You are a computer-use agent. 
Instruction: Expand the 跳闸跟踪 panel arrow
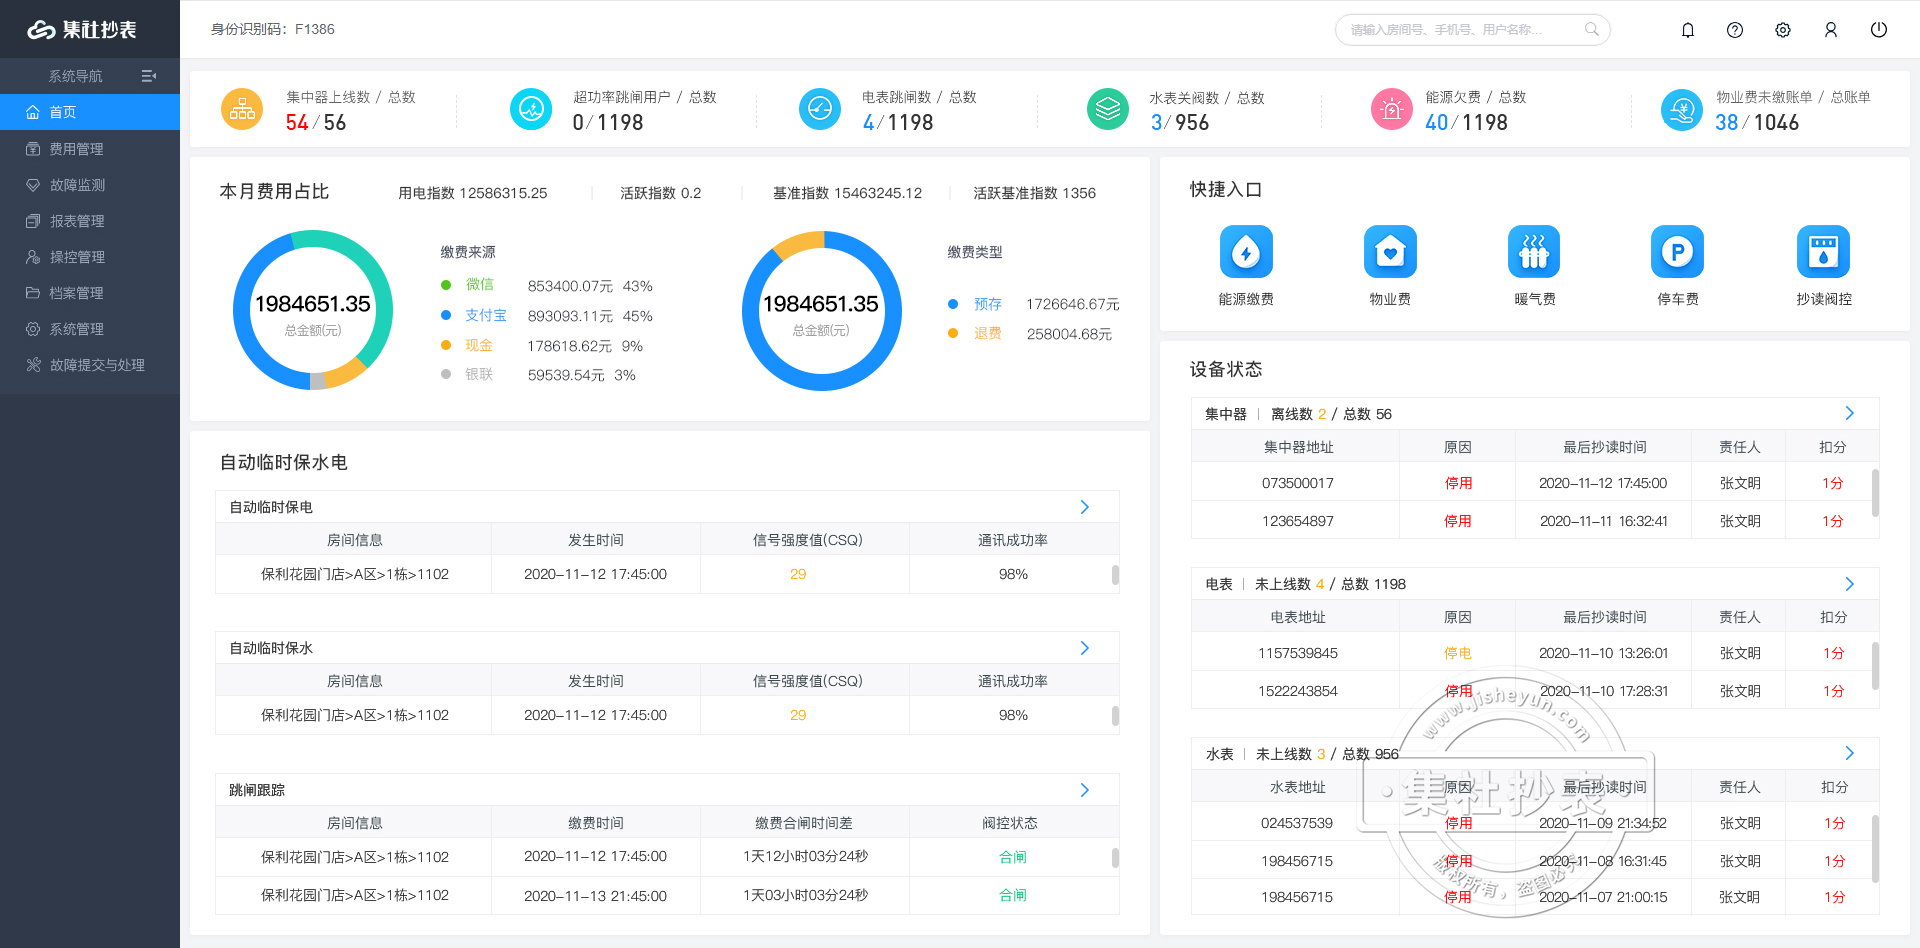[1085, 790]
